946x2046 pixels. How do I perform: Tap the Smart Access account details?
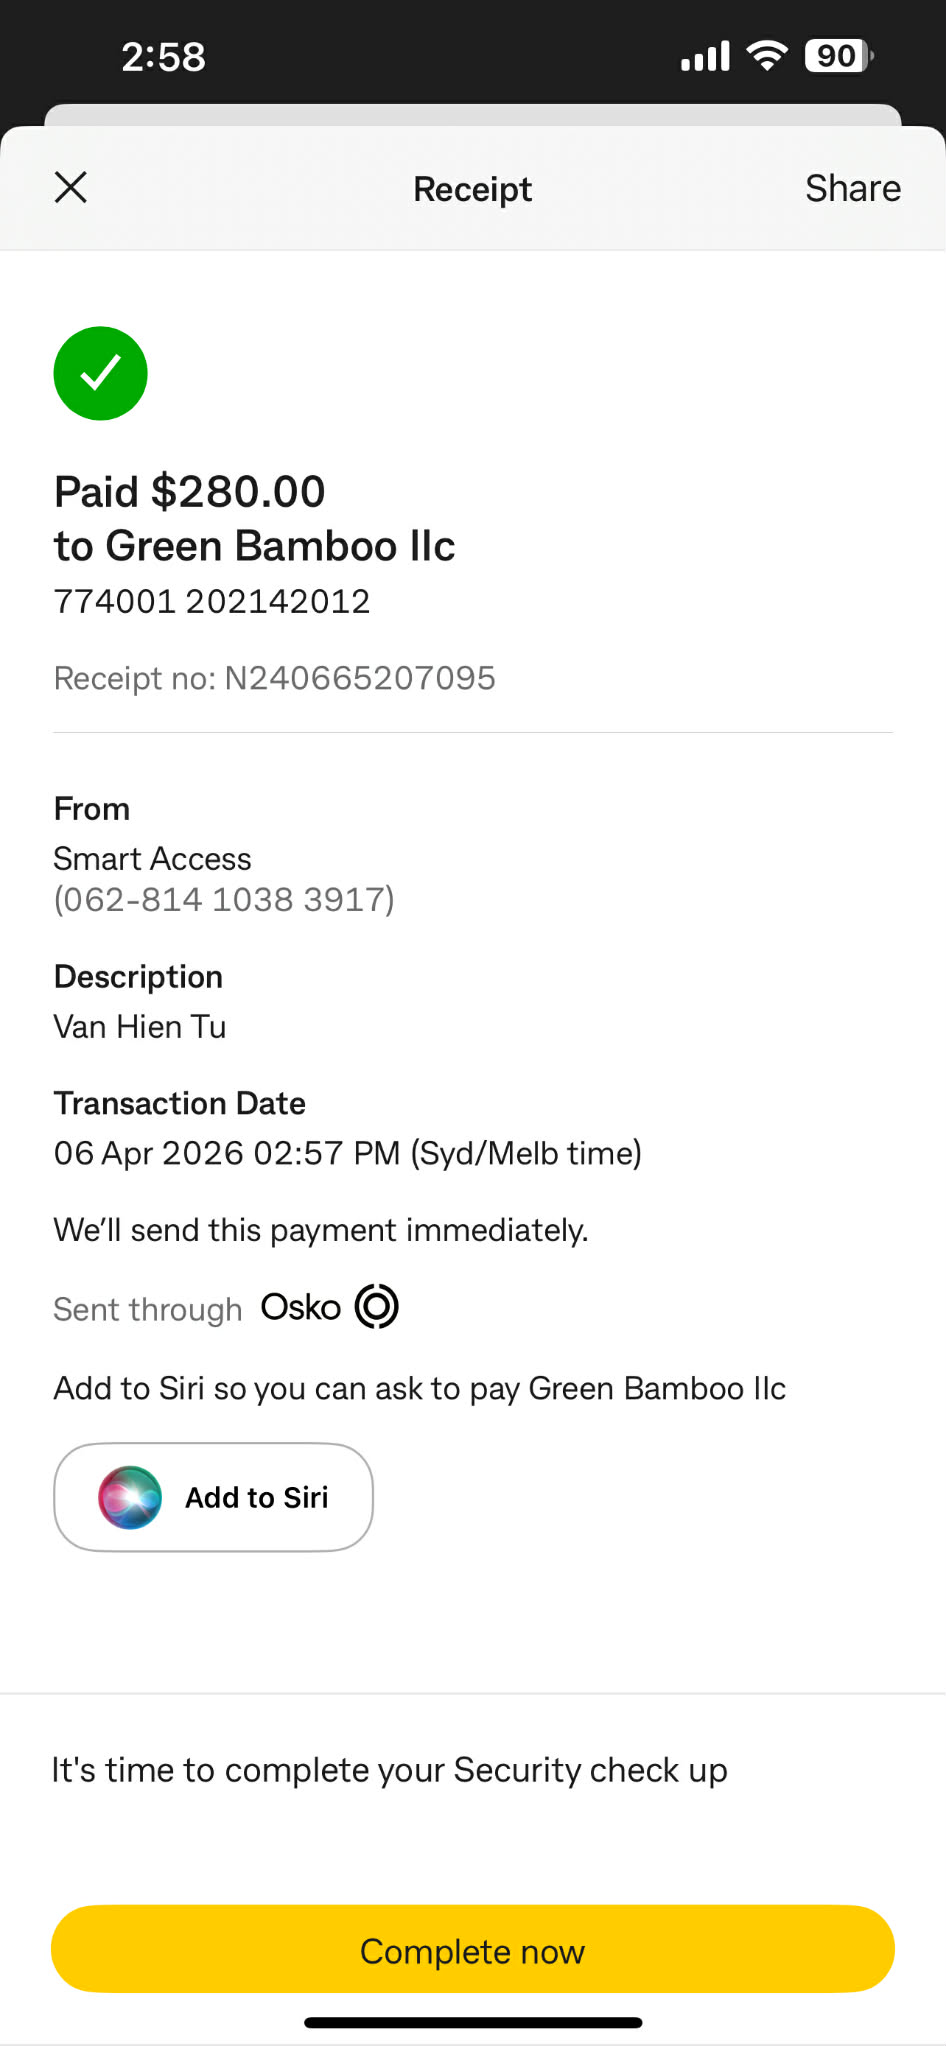(x=224, y=879)
